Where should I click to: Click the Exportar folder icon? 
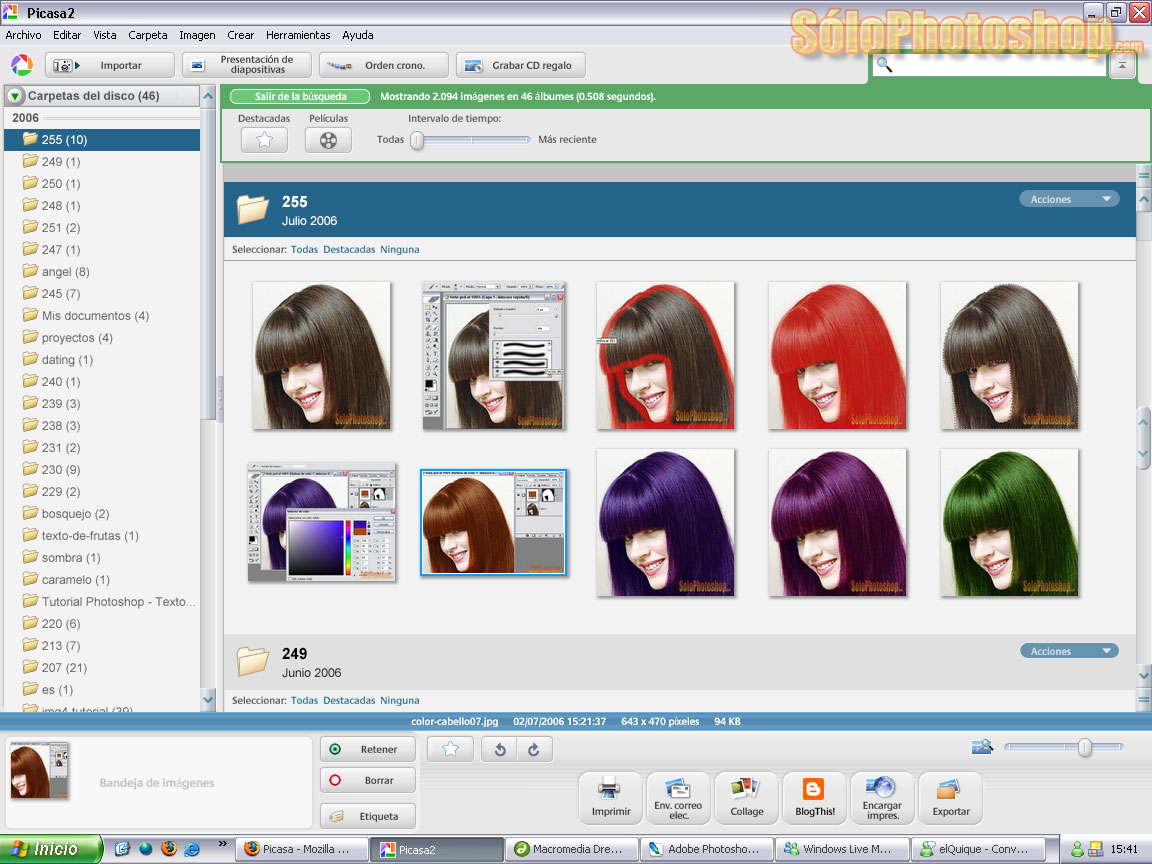(x=951, y=798)
